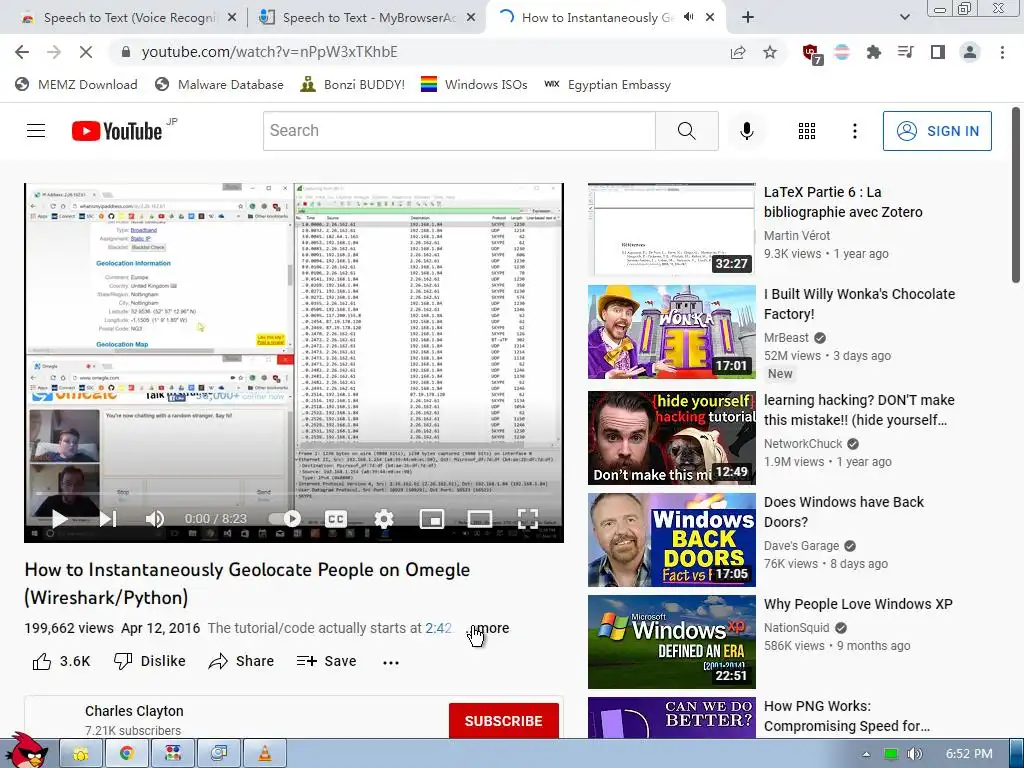Open the Chrome three-dot menu
Screen dimensions: 1024x768
1002,52
